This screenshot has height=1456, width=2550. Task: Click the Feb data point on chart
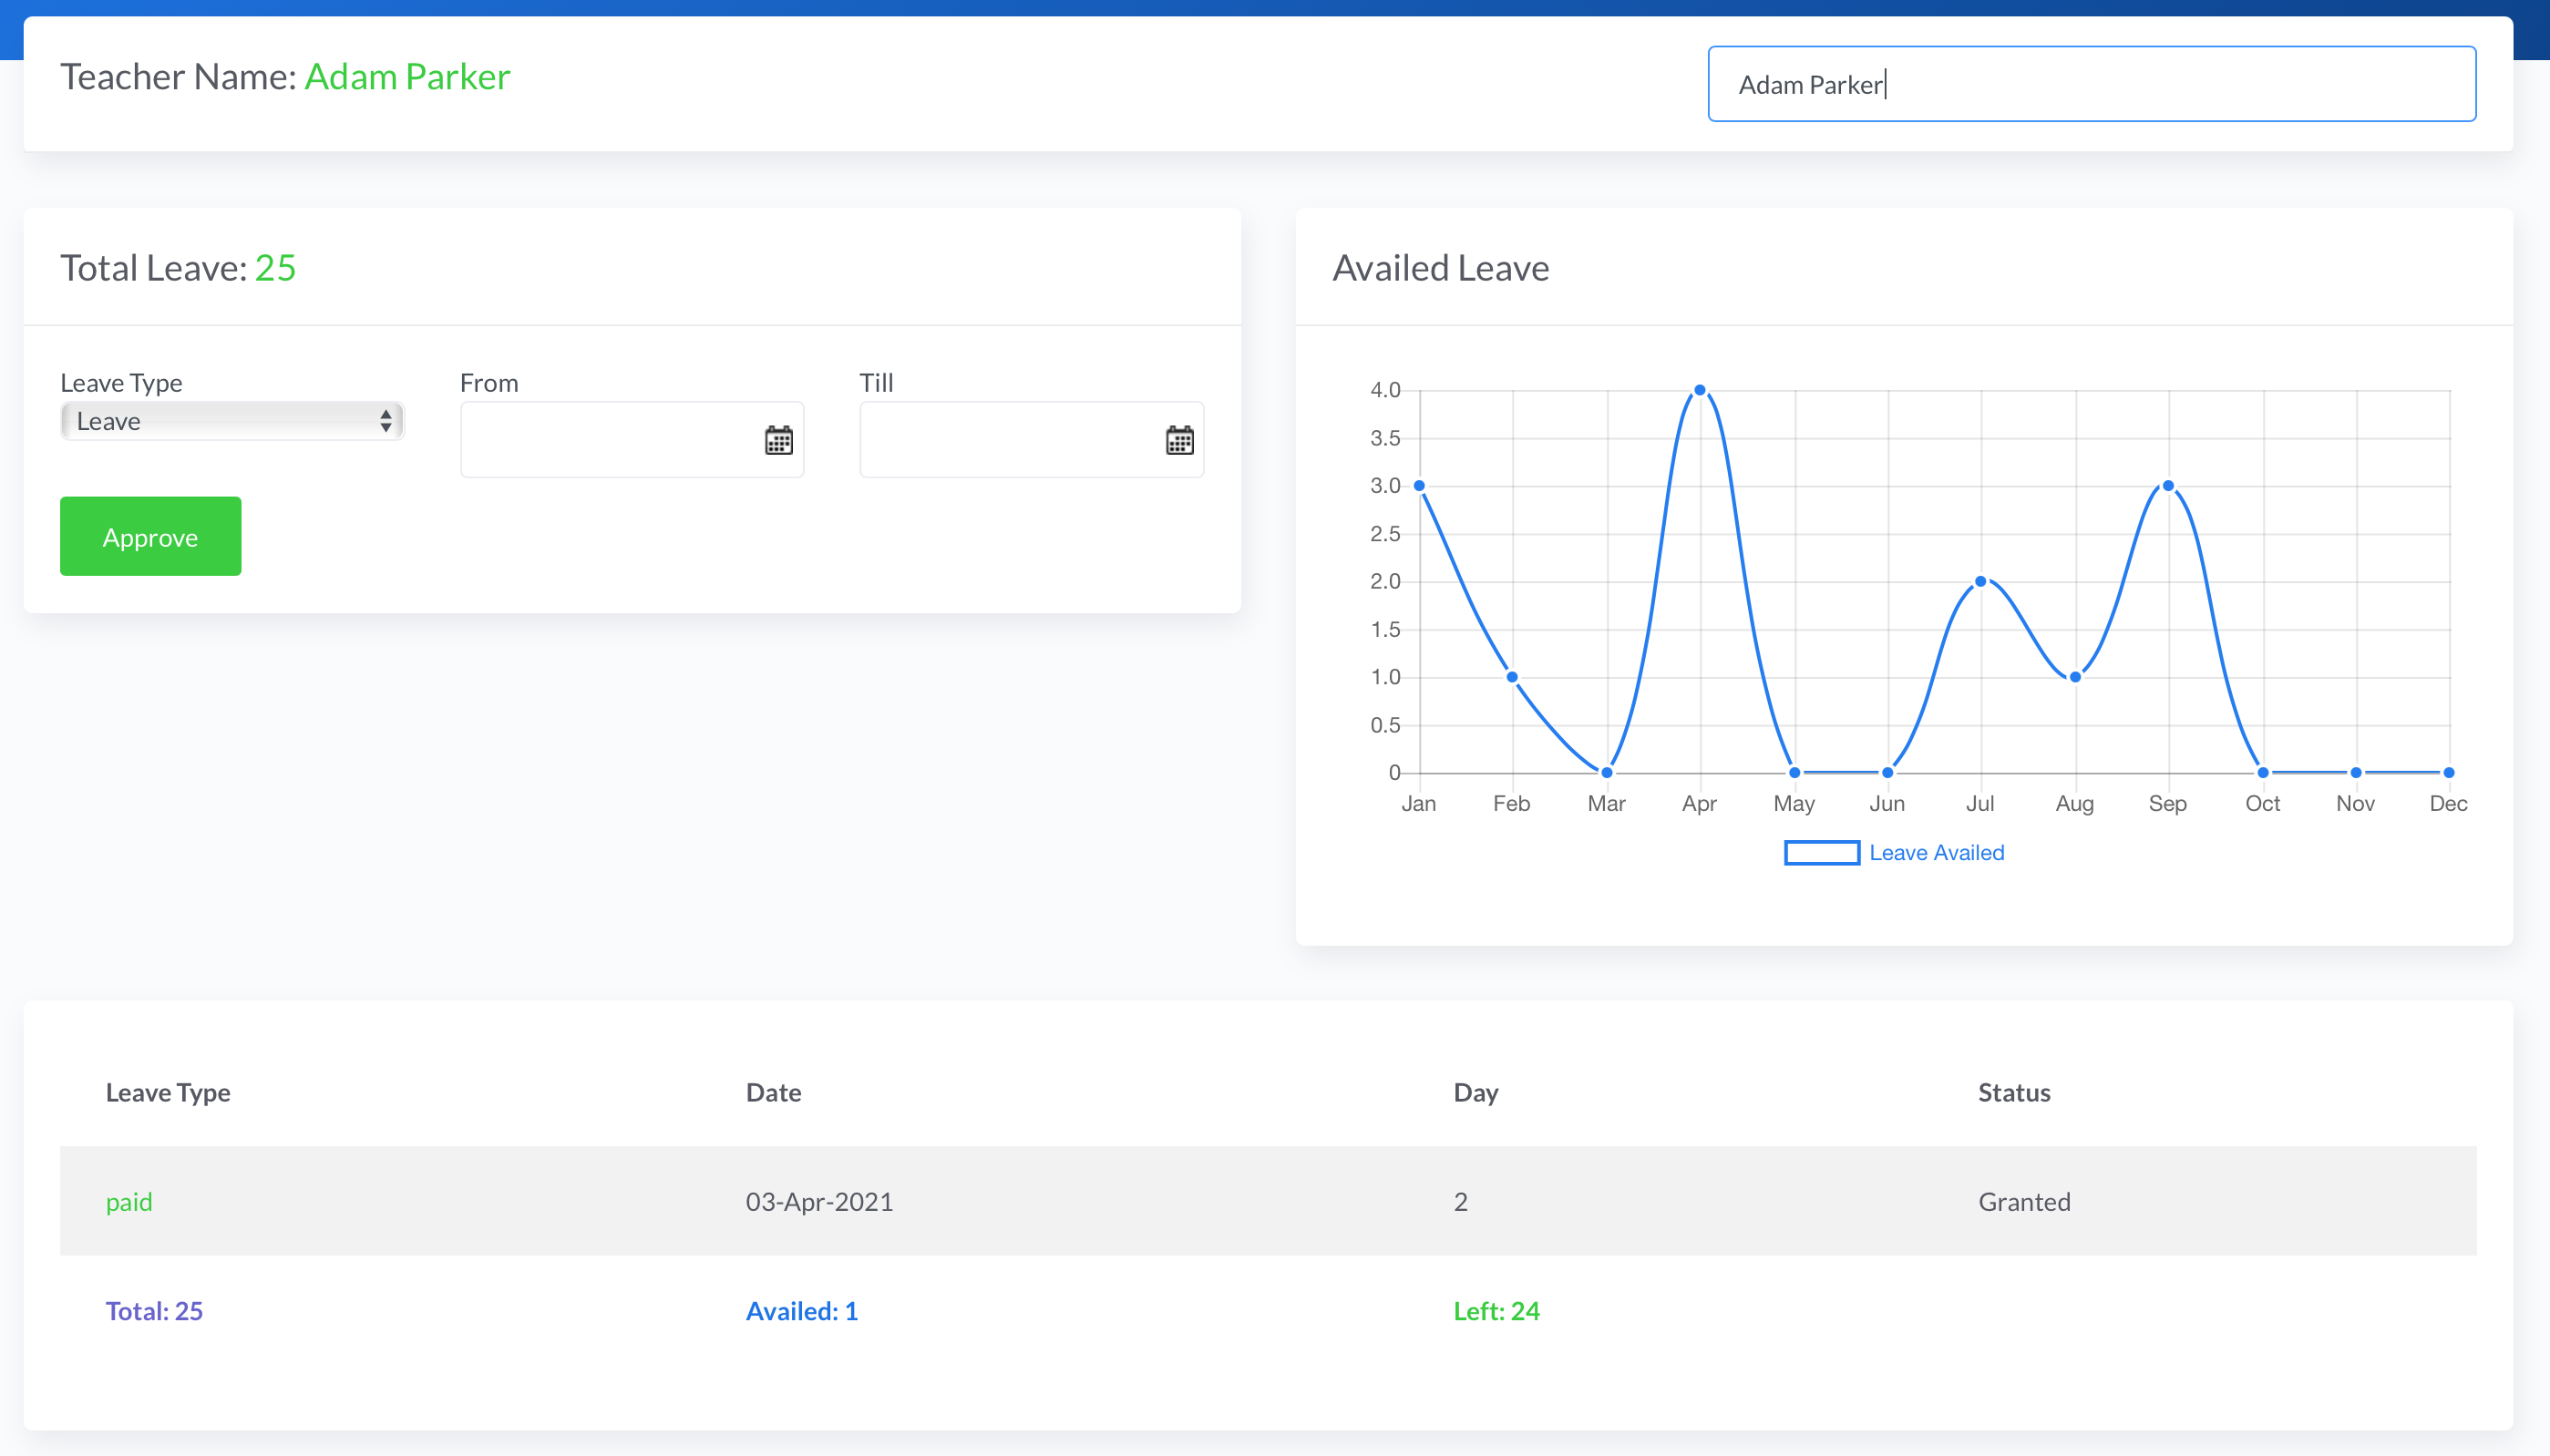[1512, 677]
